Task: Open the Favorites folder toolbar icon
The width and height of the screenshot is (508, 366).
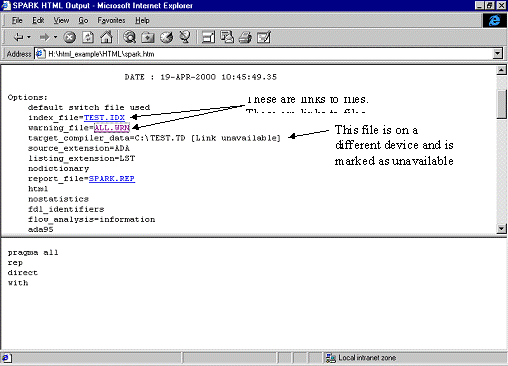Action: 148,37
